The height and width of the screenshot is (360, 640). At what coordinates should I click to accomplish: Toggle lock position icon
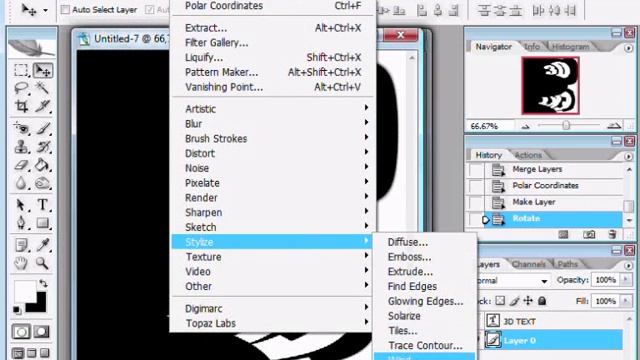528,301
